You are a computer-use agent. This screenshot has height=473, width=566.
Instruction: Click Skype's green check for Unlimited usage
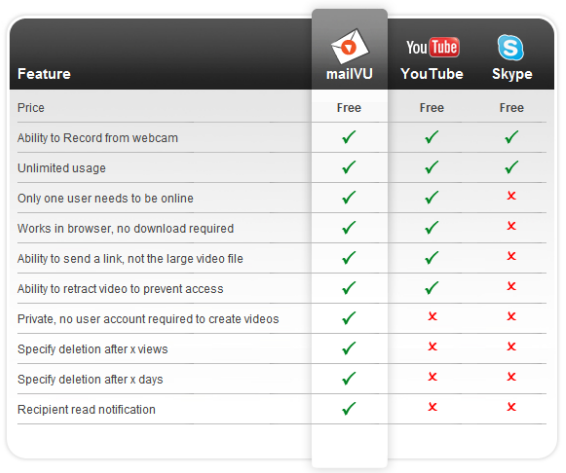512,167
